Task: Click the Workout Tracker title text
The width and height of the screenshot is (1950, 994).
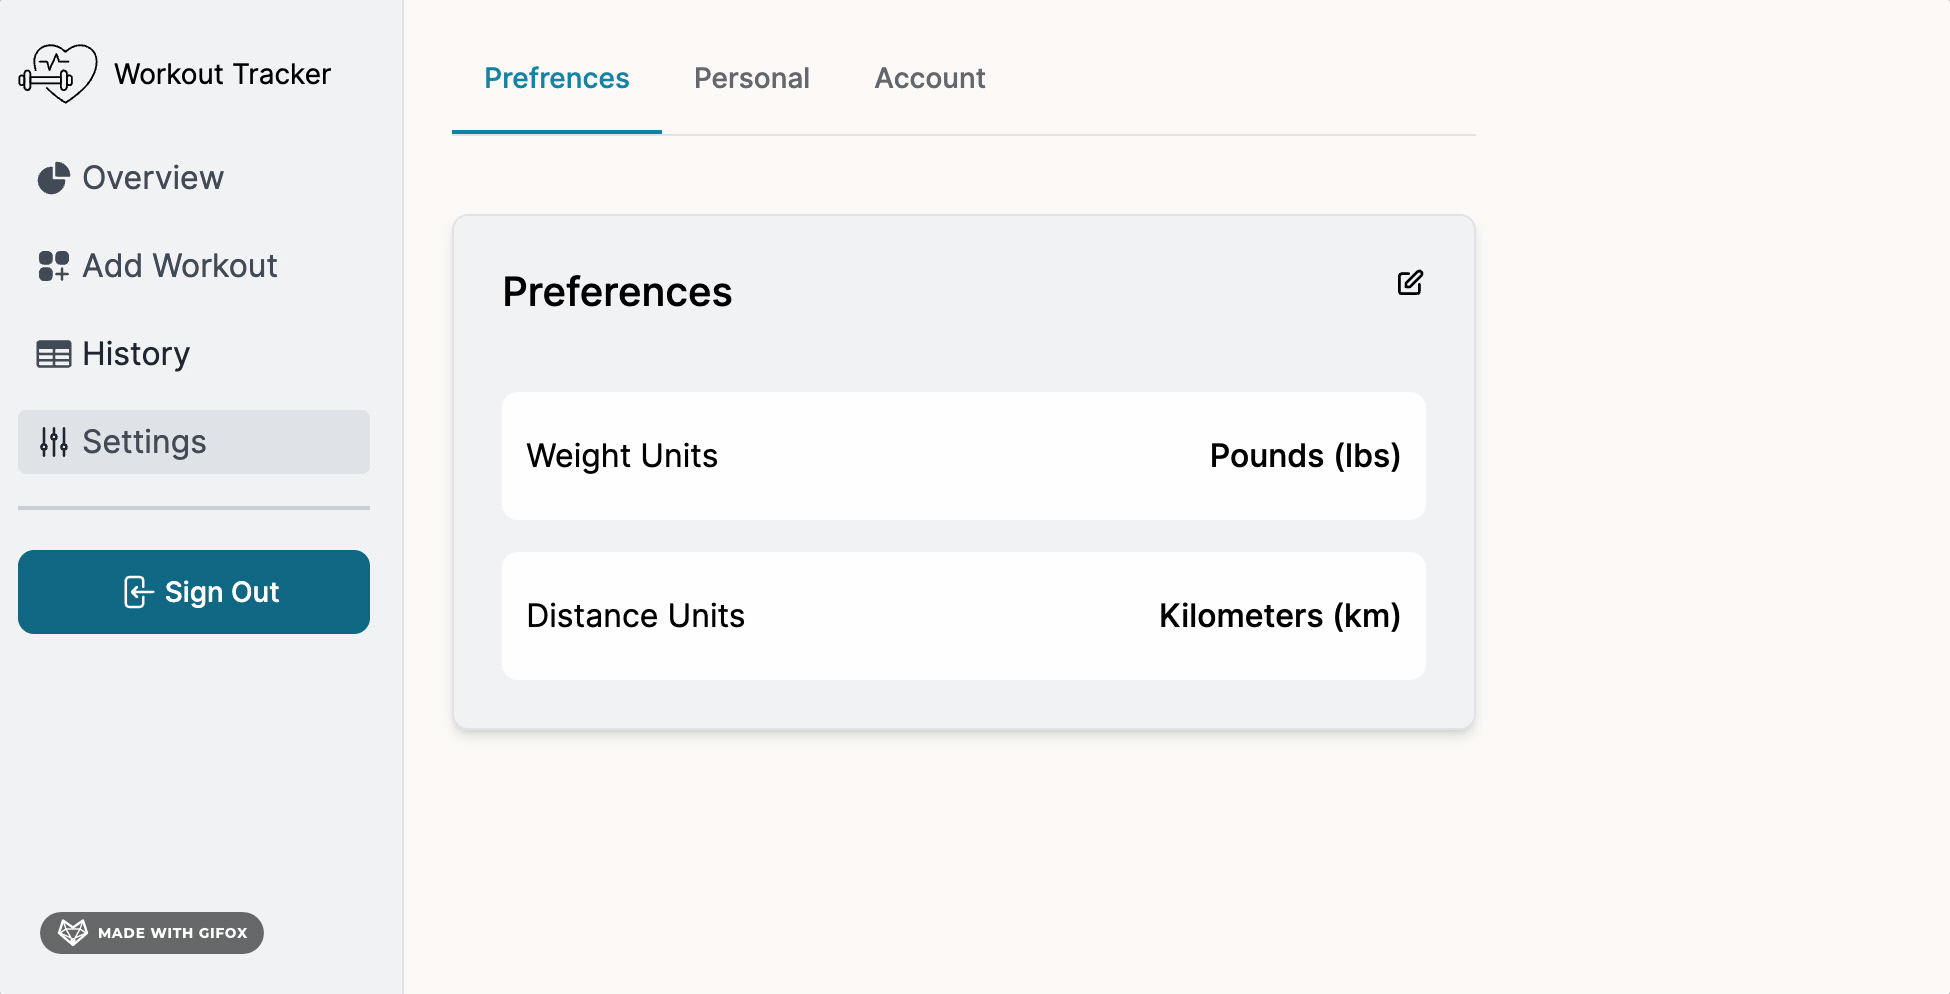Action: tap(222, 74)
